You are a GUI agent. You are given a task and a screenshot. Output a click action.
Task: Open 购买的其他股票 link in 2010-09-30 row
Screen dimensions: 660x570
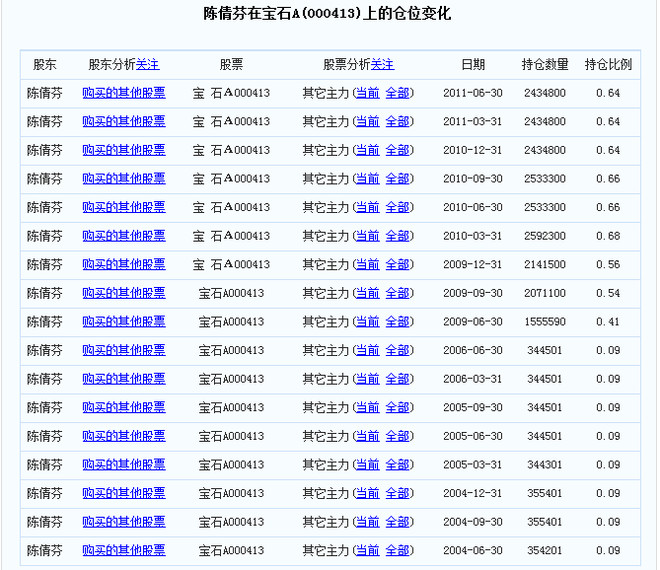point(124,179)
